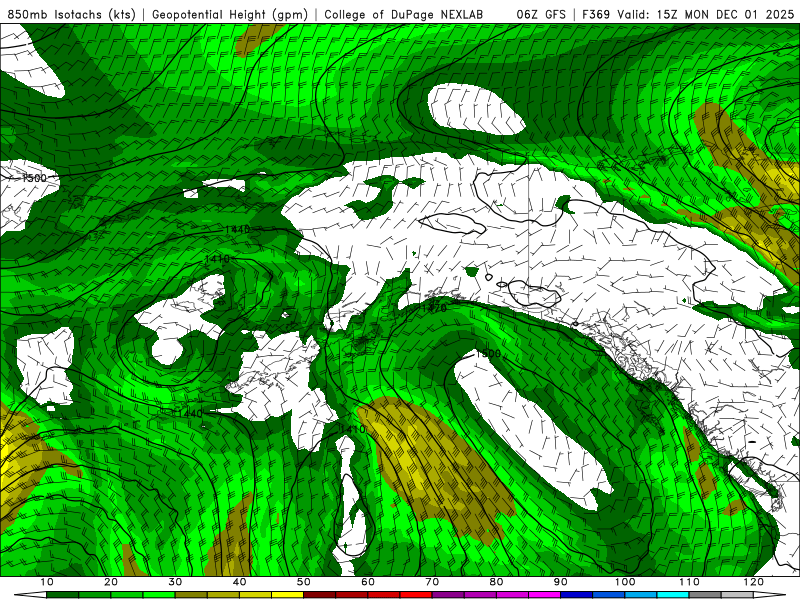Click the scale label '50' on the color bar
This screenshot has height=600, width=800.
tap(304, 582)
